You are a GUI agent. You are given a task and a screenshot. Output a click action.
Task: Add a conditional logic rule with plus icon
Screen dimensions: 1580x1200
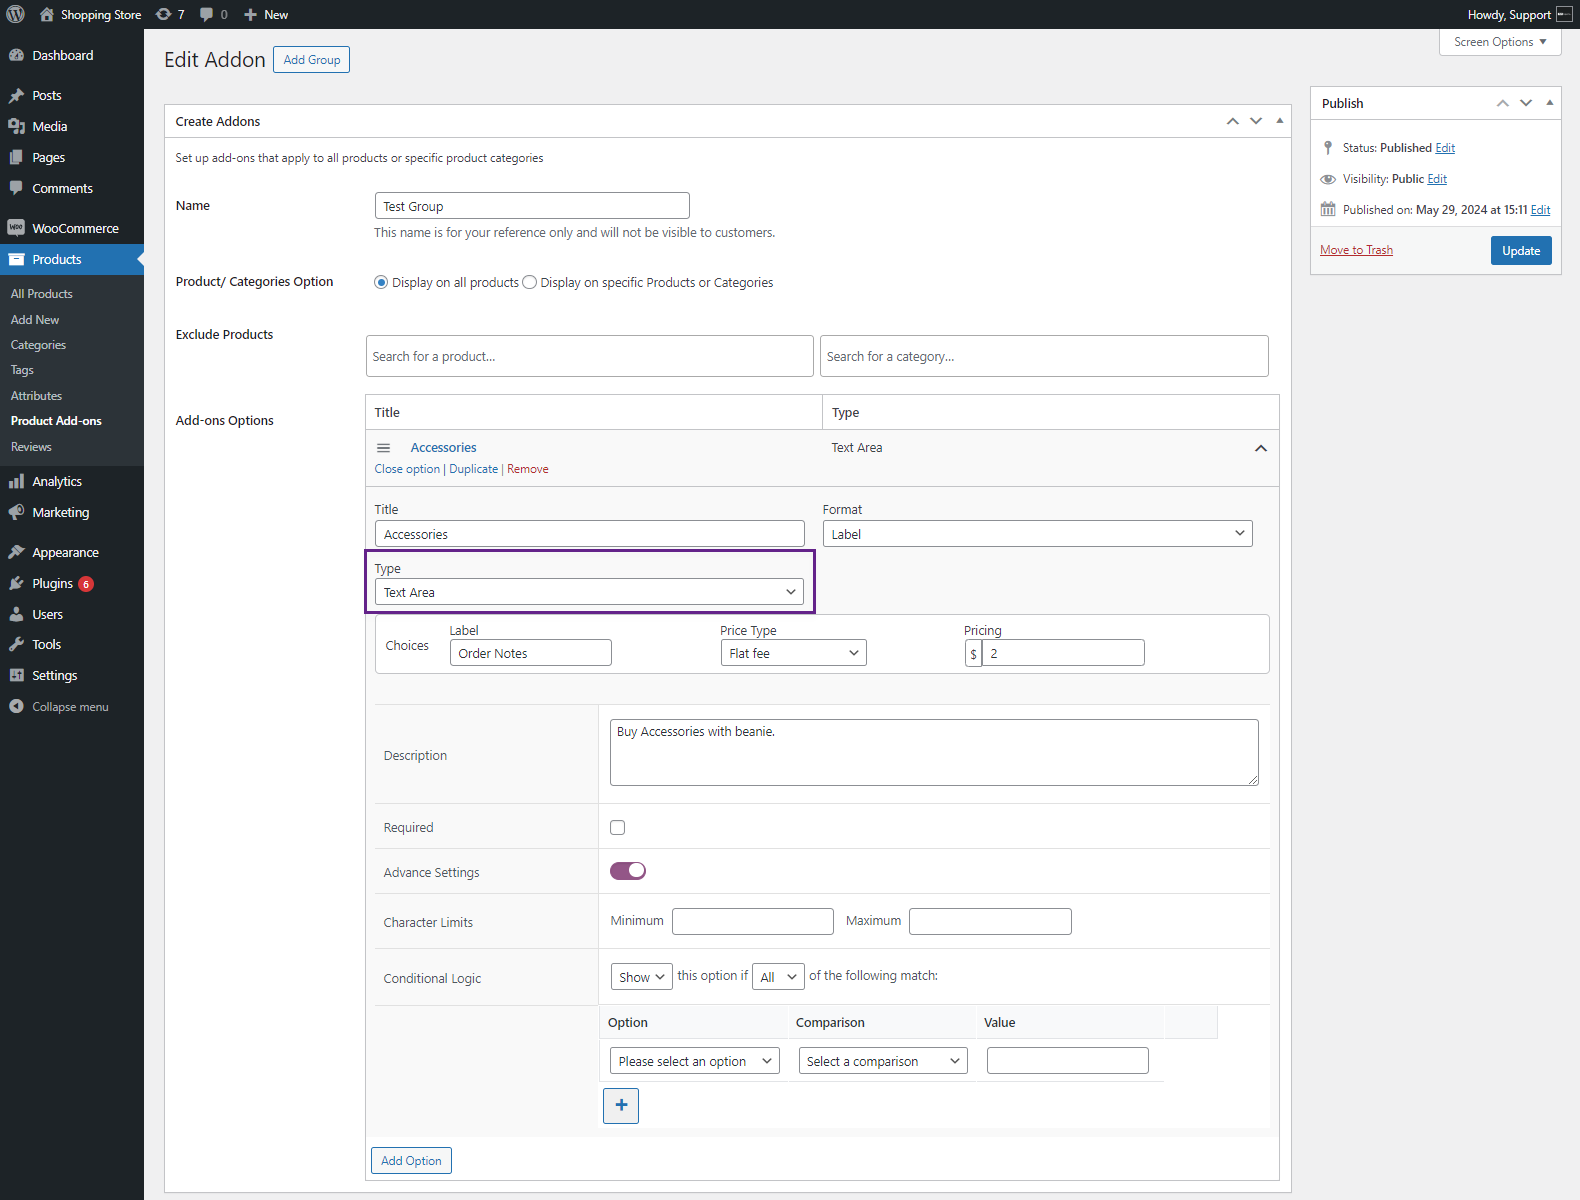[621, 1105]
